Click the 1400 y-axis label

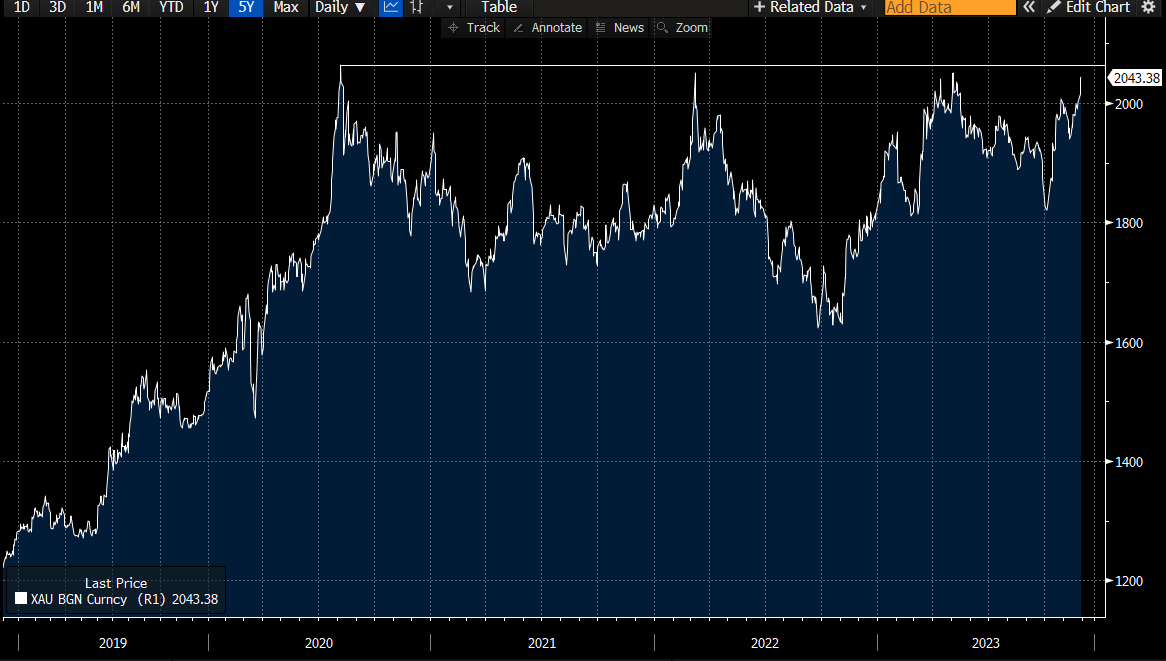1129,462
